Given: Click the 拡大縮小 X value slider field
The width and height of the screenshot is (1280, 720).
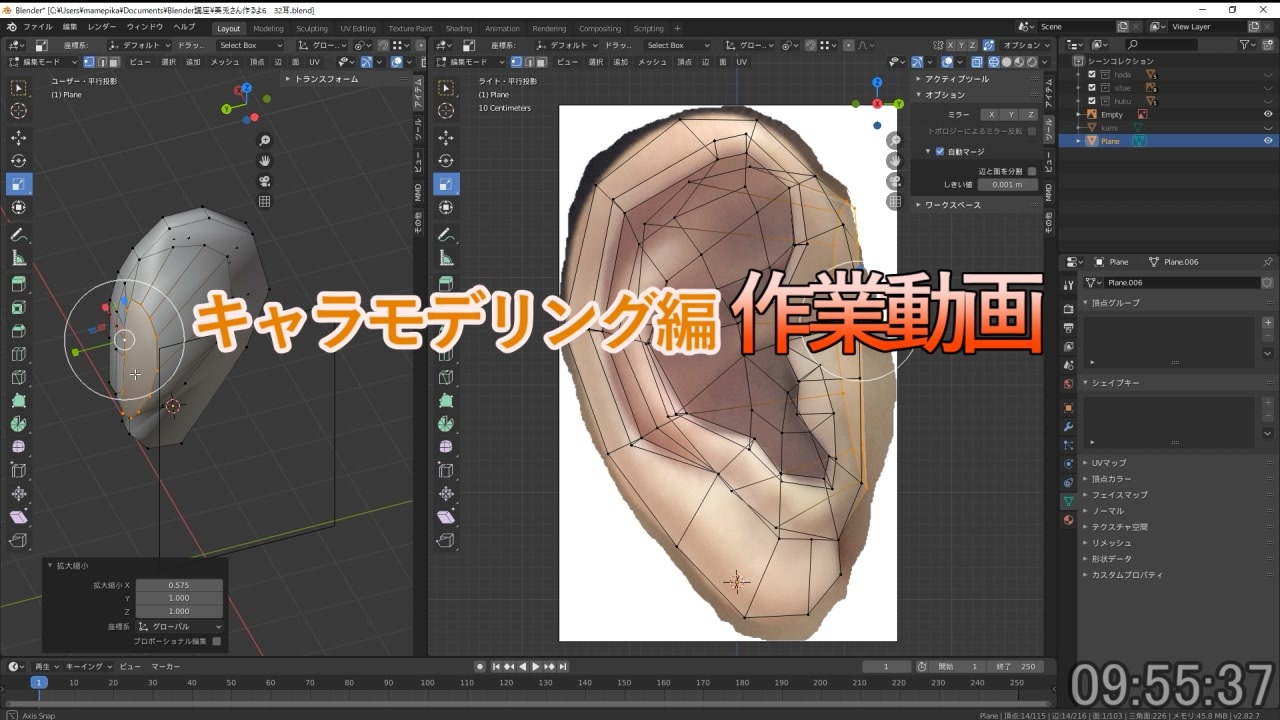Looking at the screenshot, I should (179, 585).
